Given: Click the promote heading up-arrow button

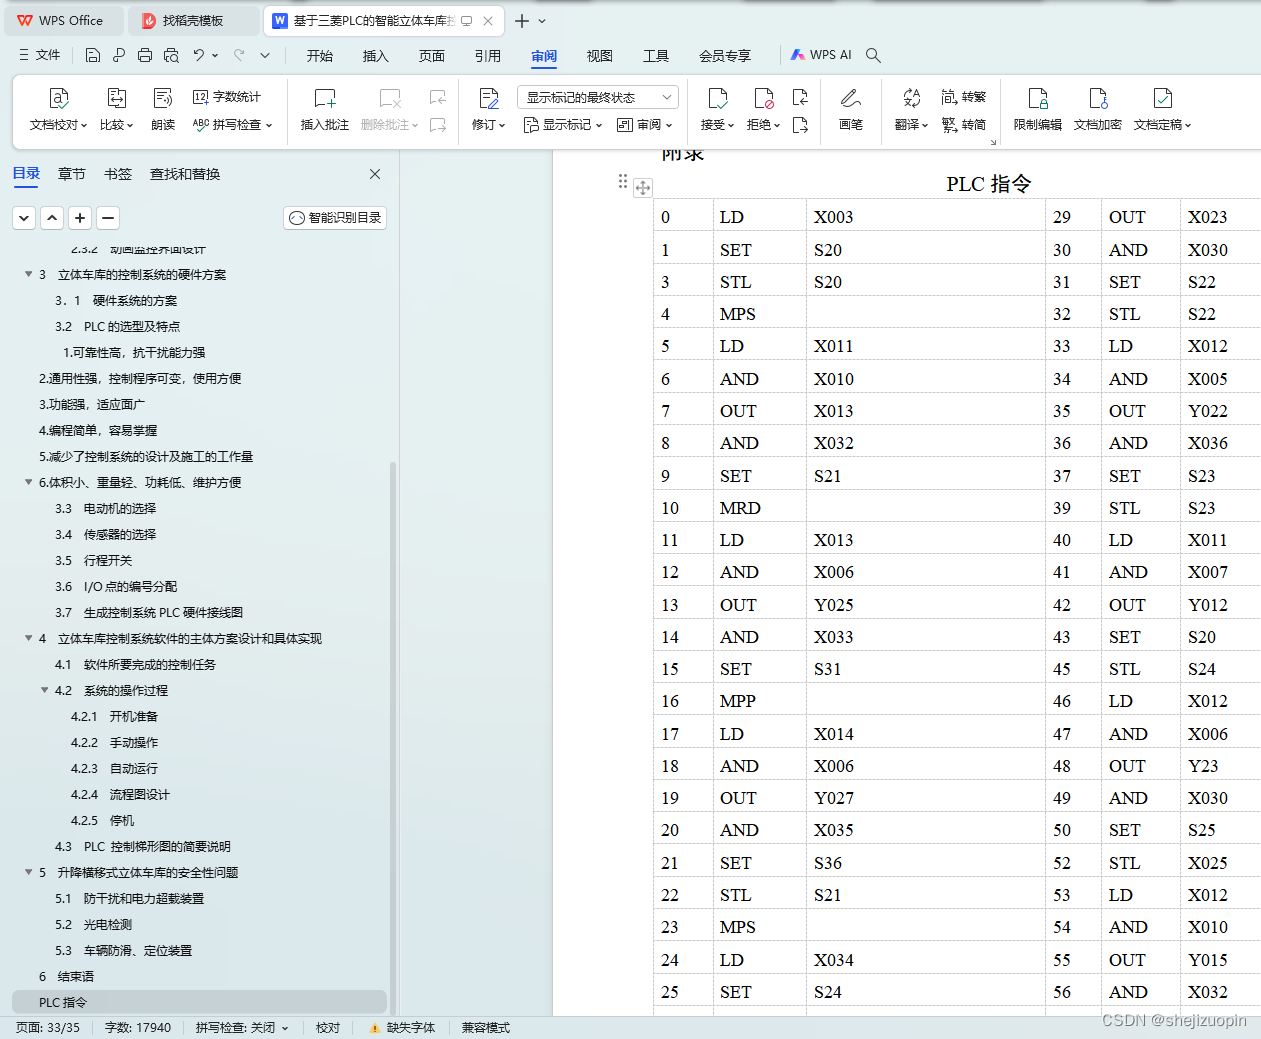Looking at the screenshot, I should point(52,218).
